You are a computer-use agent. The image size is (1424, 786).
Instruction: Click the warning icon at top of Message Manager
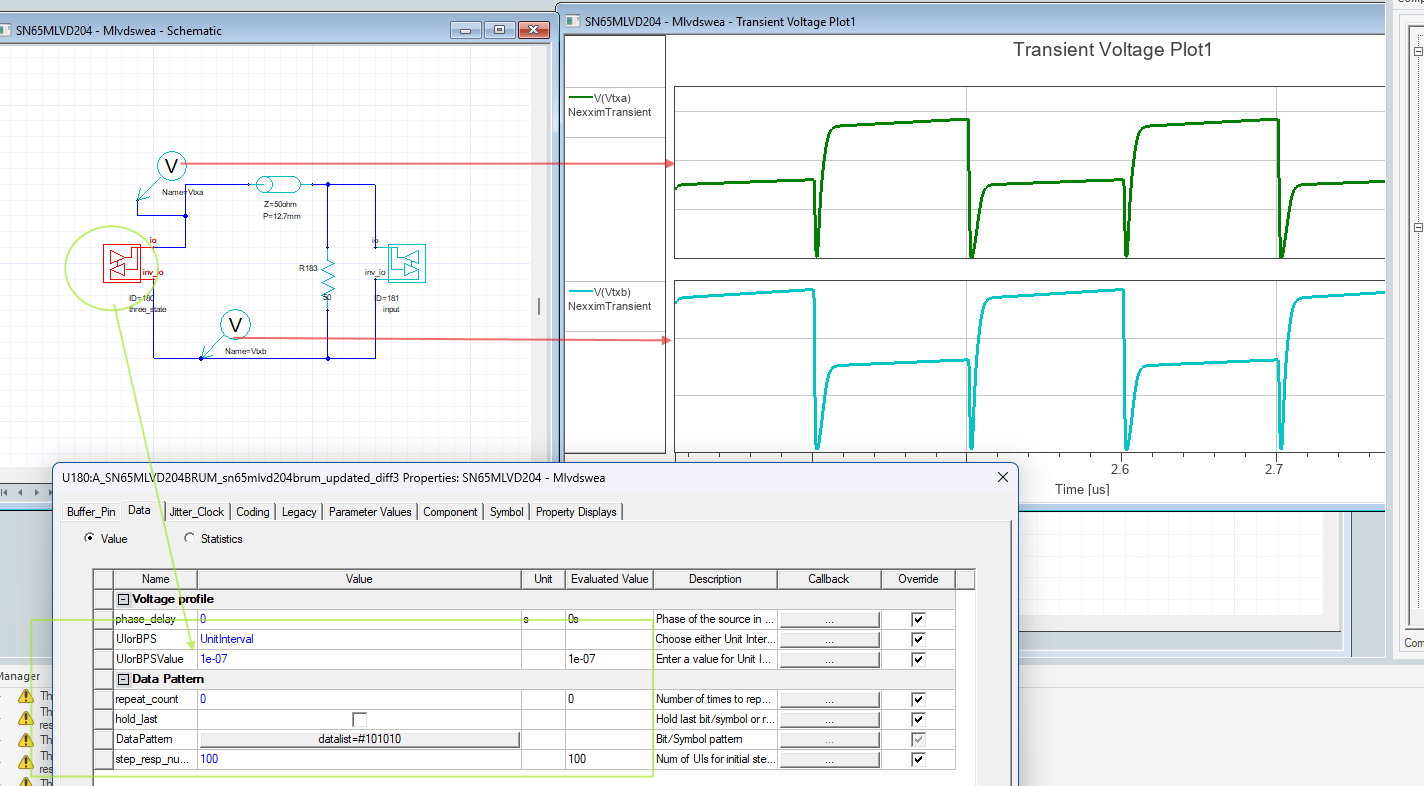pyautogui.click(x=25, y=697)
